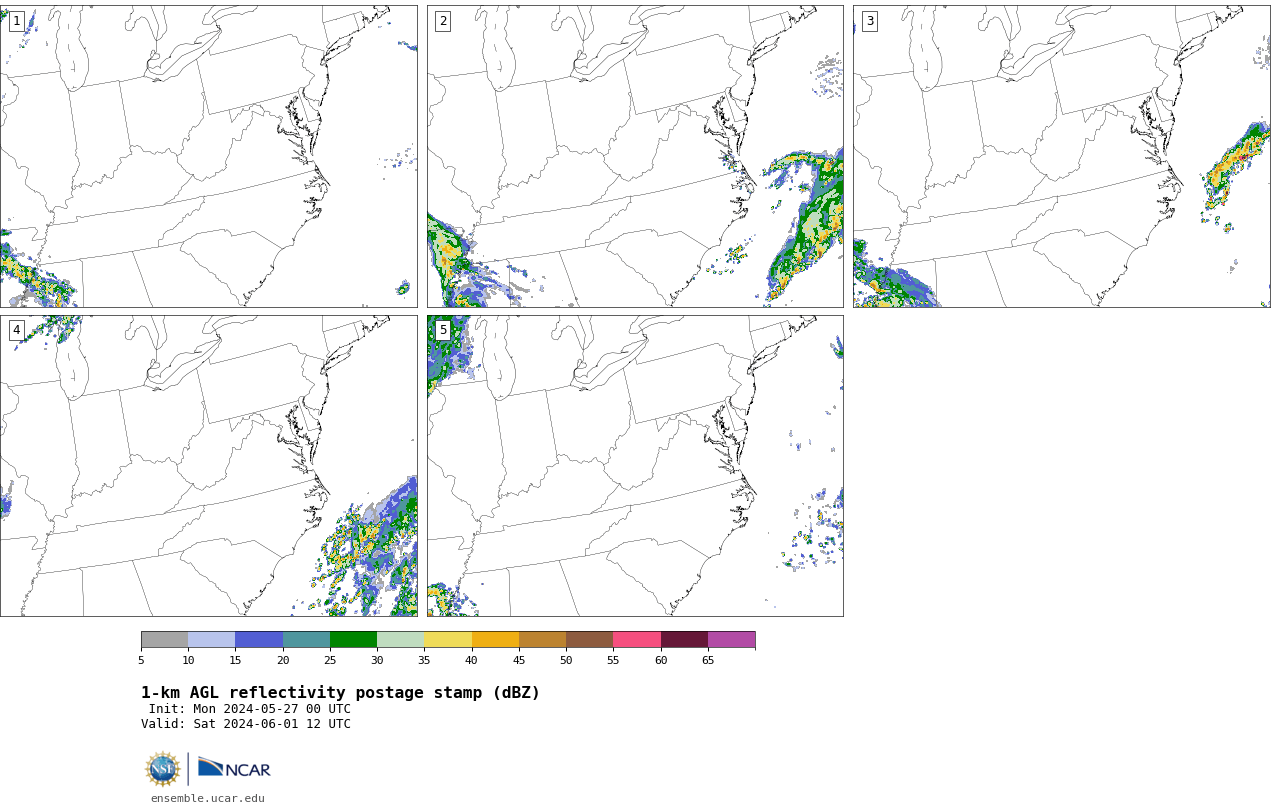Viewport: 1280px width, 809px height.
Task: Select the pink 55-60 dBZ swatch
Action: pos(637,640)
